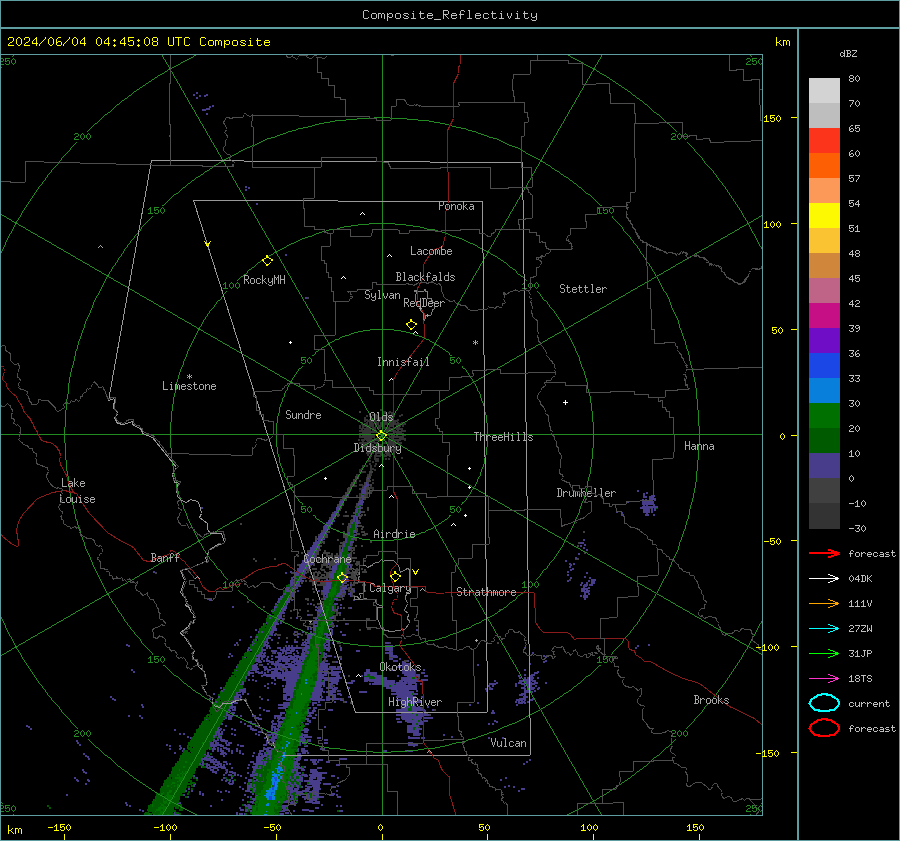
Task: Click the Calgary city label
Action: [390, 588]
